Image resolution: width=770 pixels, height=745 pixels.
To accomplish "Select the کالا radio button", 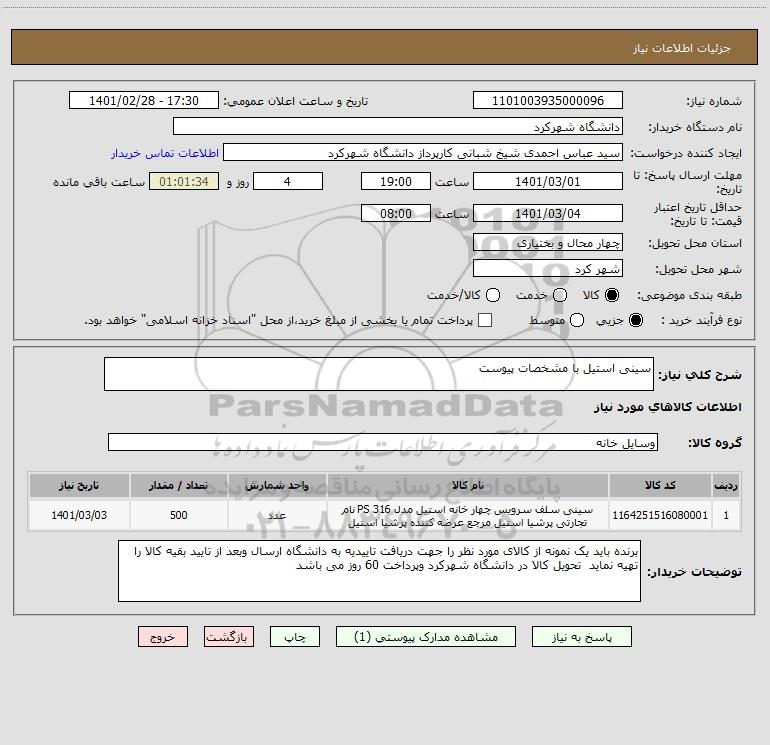I will point(611,295).
